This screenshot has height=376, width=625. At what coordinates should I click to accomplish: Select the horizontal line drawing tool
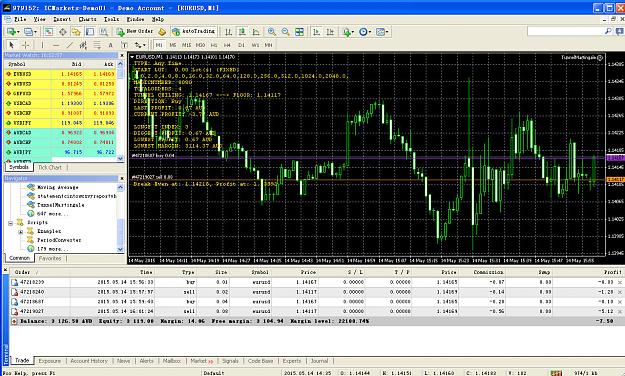(56, 45)
